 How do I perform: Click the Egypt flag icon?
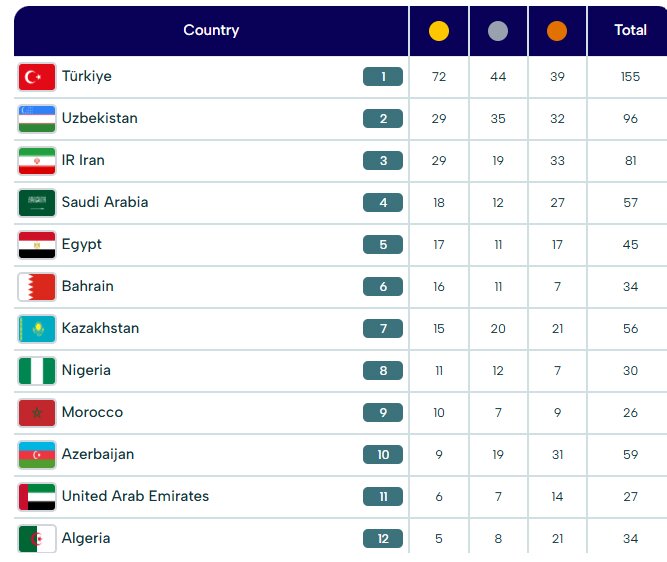coord(37,245)
